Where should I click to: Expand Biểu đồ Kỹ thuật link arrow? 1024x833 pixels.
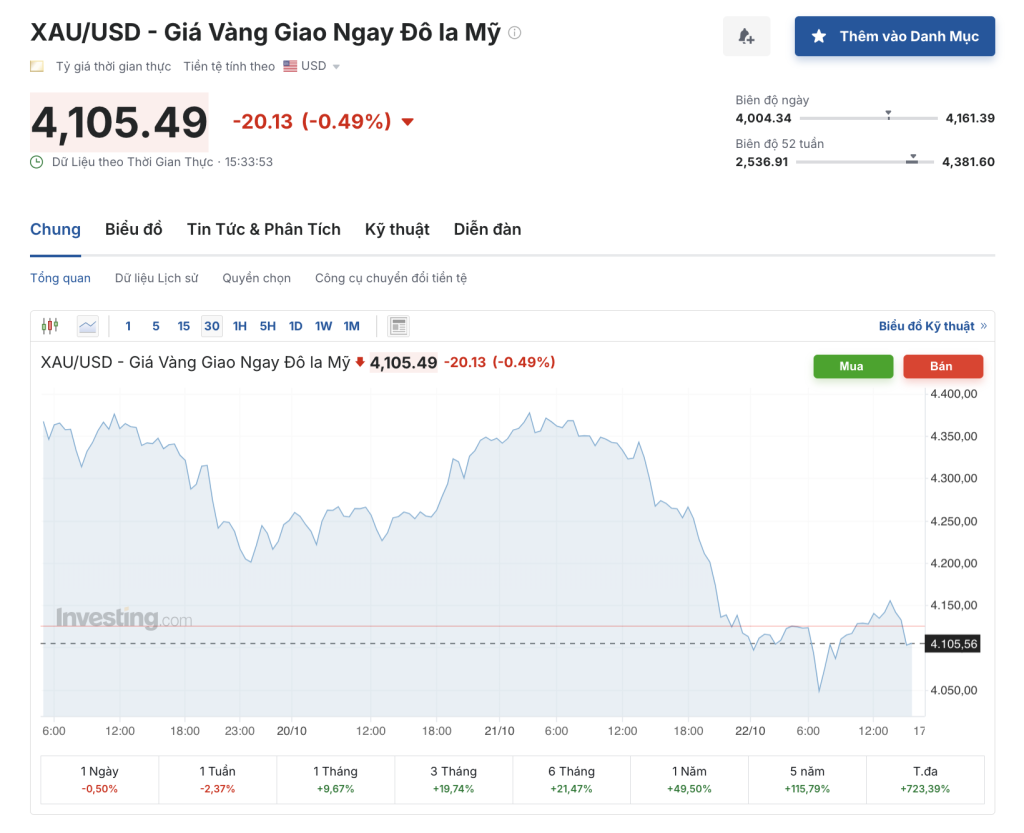[x=983, y=326]
